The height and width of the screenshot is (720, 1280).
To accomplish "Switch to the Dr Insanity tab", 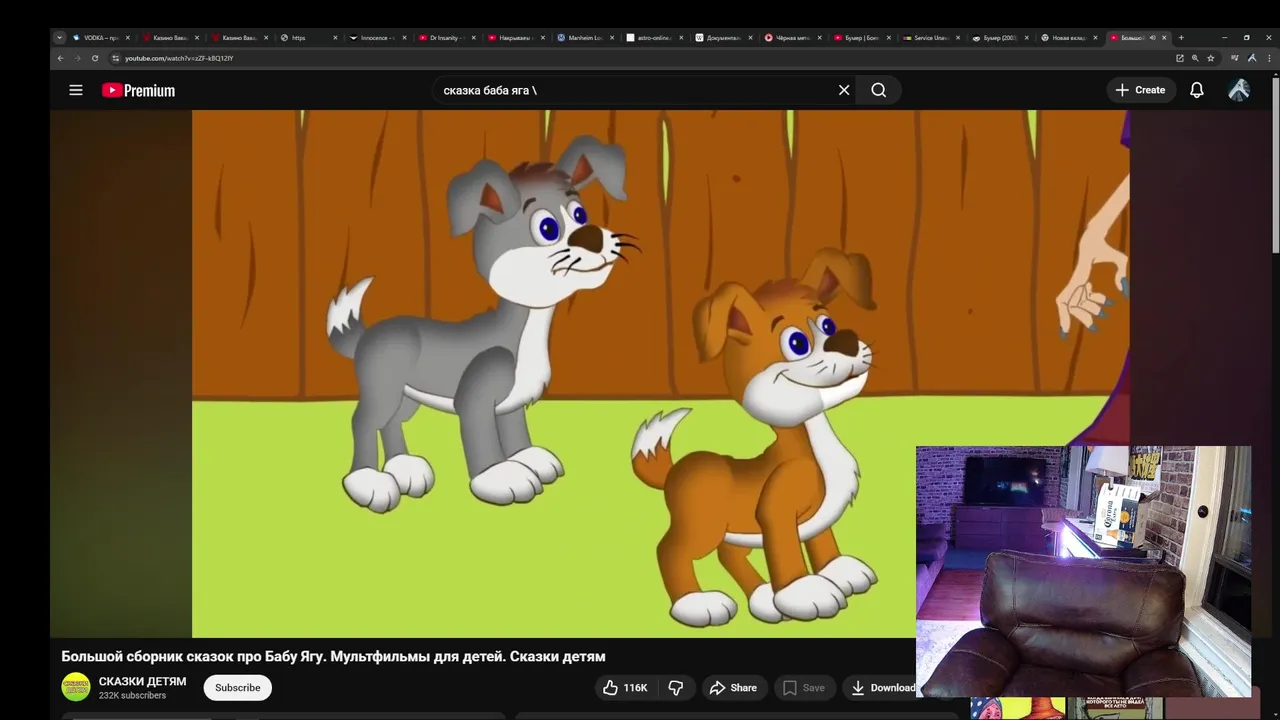I will pyautogui.click(x=447, y=38).
